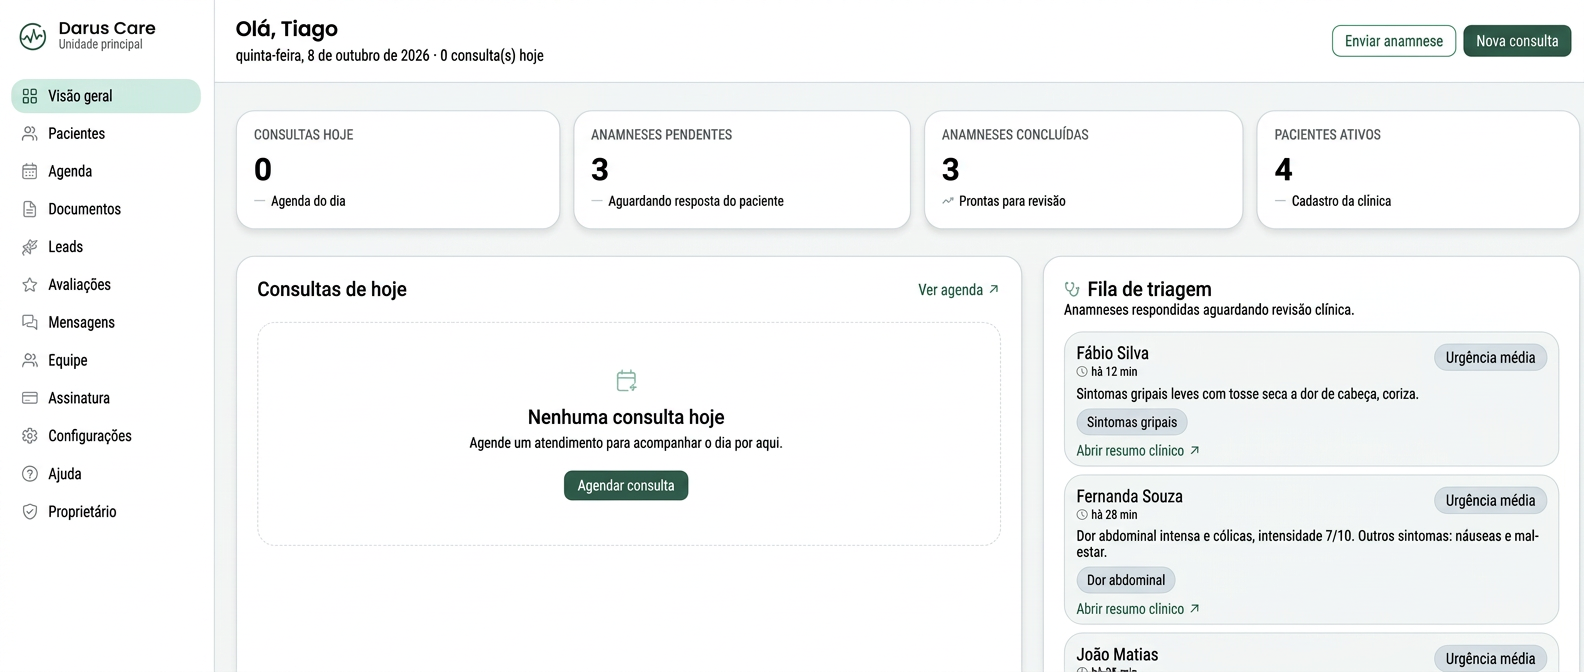
Task: Click Fernanda Souza's Urgência média badge
Action: pos(1490,501)
